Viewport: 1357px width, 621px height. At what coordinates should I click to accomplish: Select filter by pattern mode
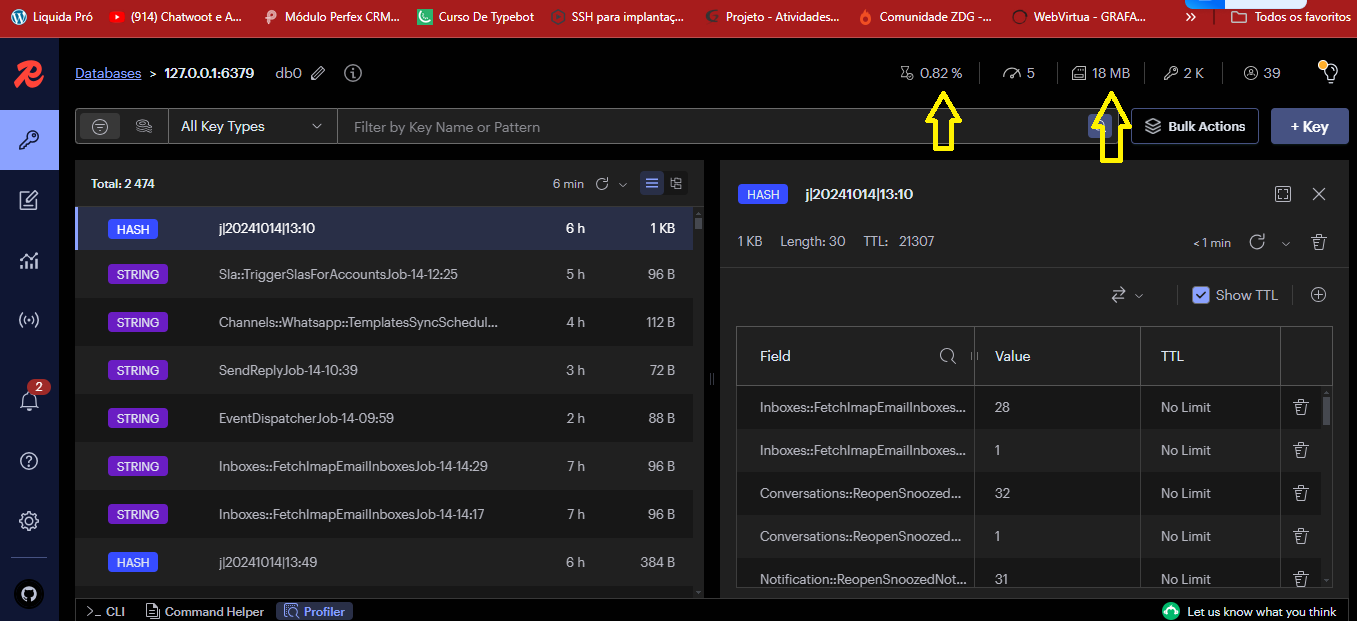[100, 127]
